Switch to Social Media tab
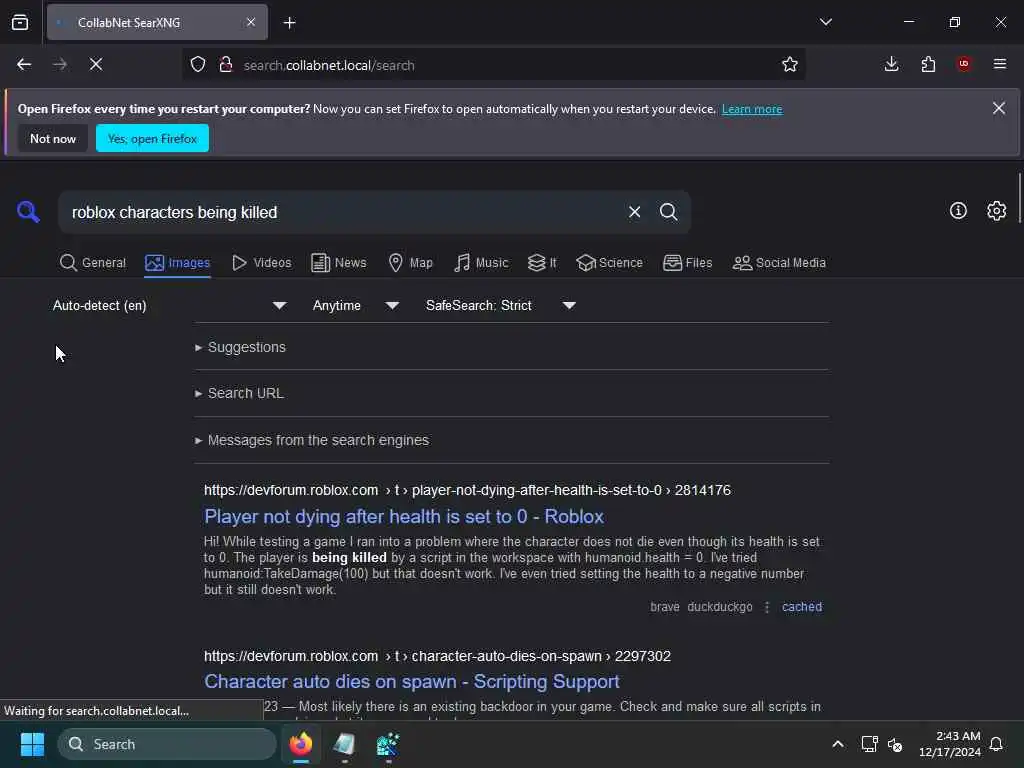 779,263
